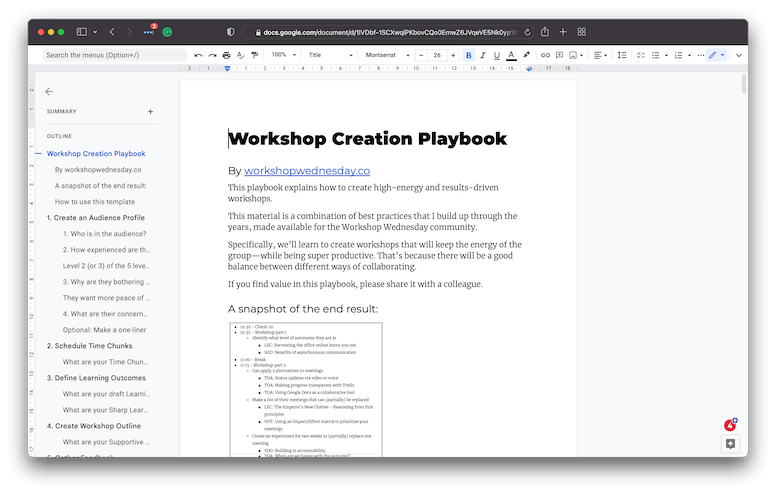Open the zoom 100% dropdown
This screenshot has width=776, height=494.
click(x=283, y=55)
